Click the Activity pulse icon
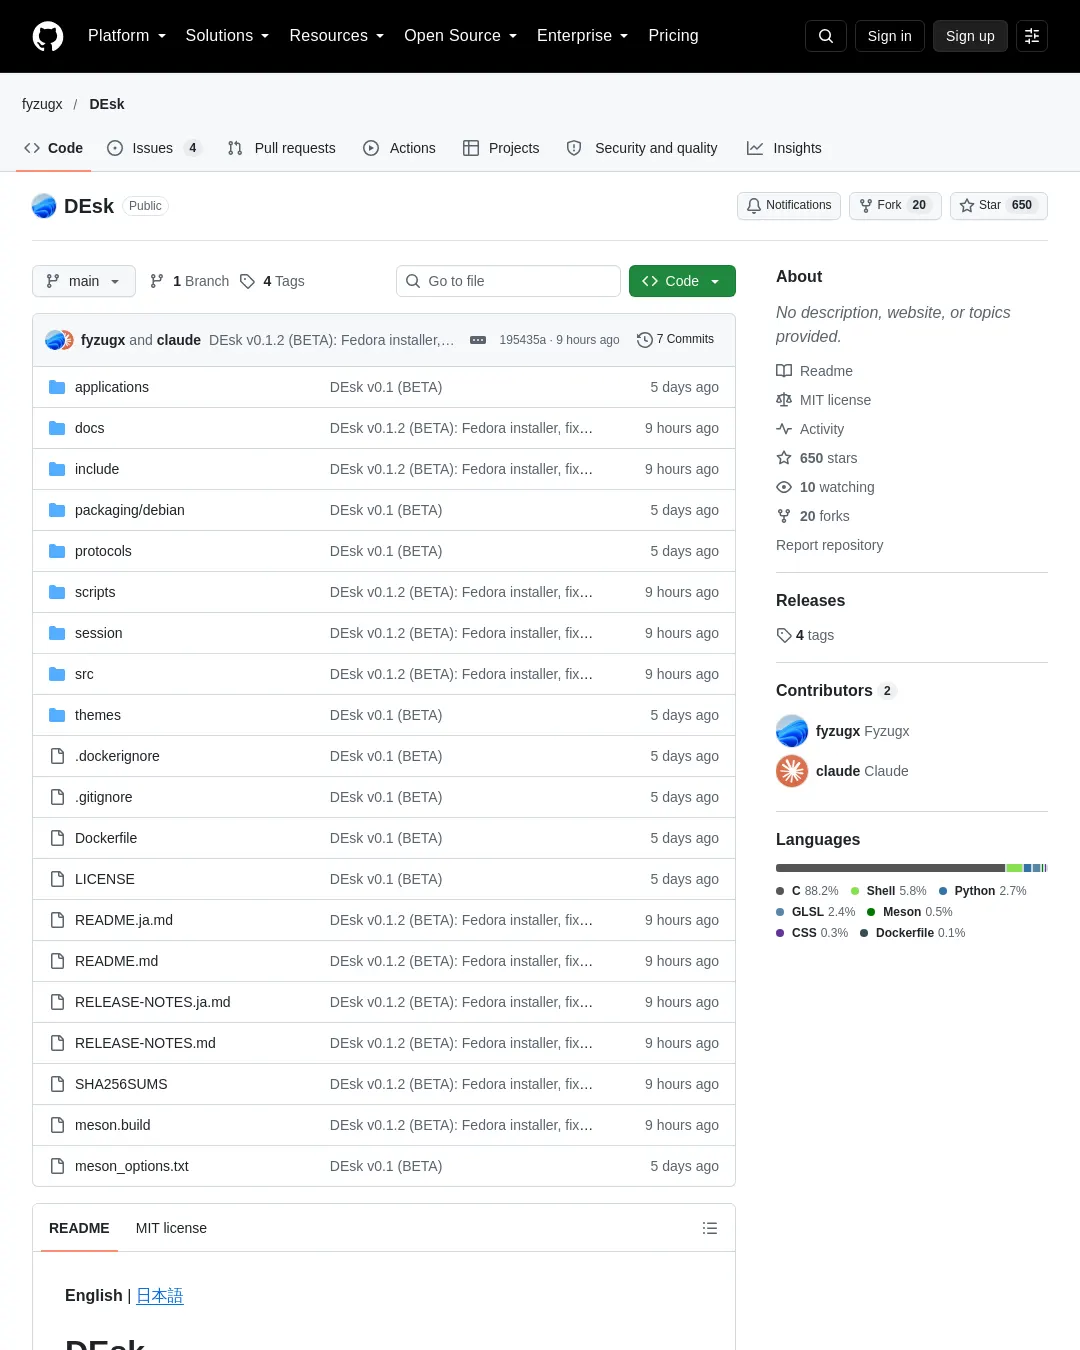Image resolution: width=1080 pixels, height=1350 pixels. point(784,429)
